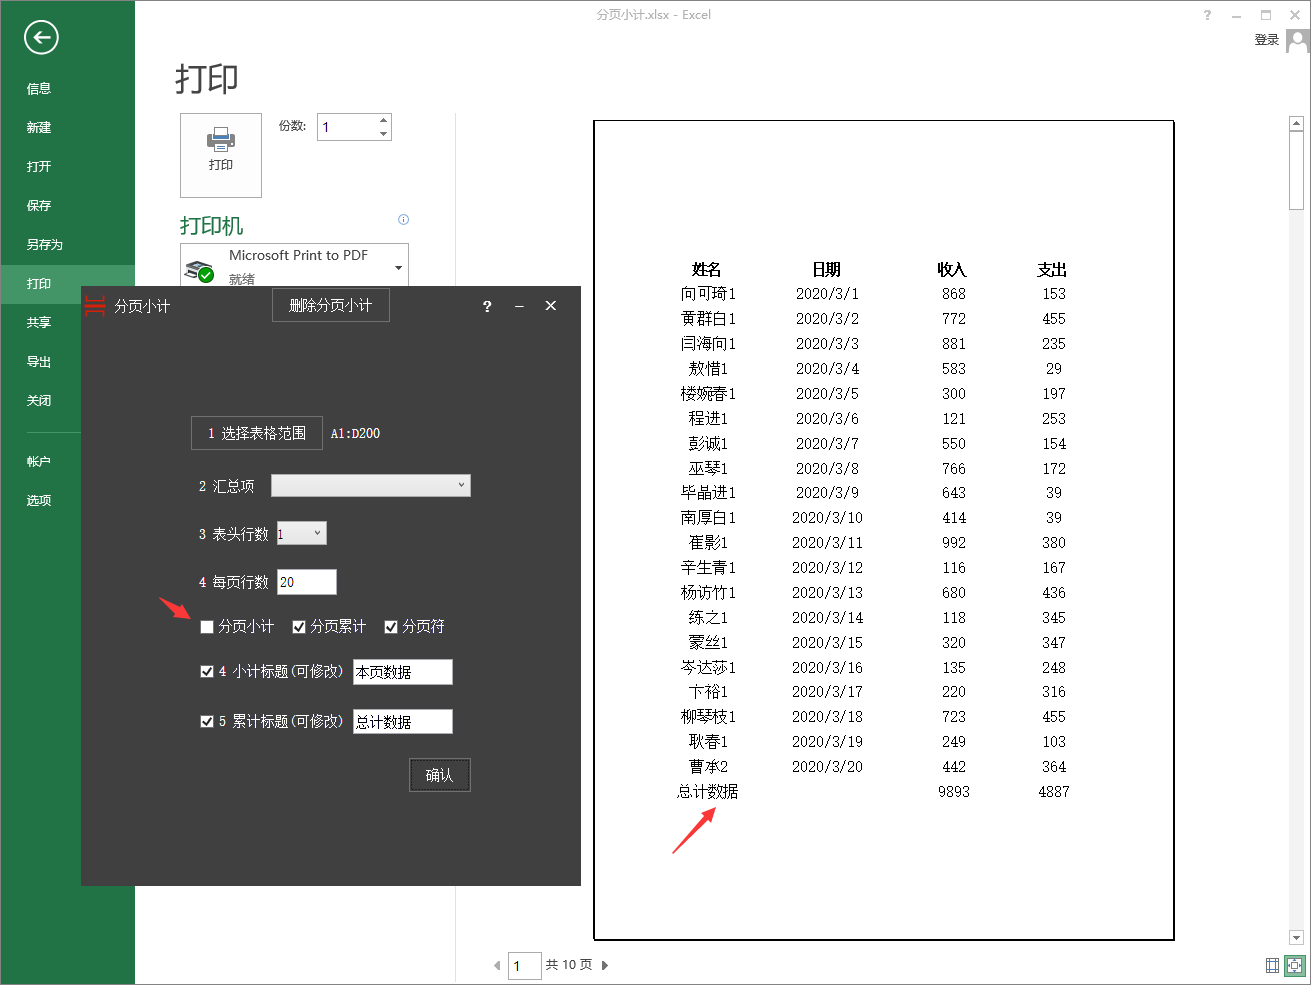Increase copies count with up arrow
Viewport: 1311px width, 985px height.
(x=383, y=121)
